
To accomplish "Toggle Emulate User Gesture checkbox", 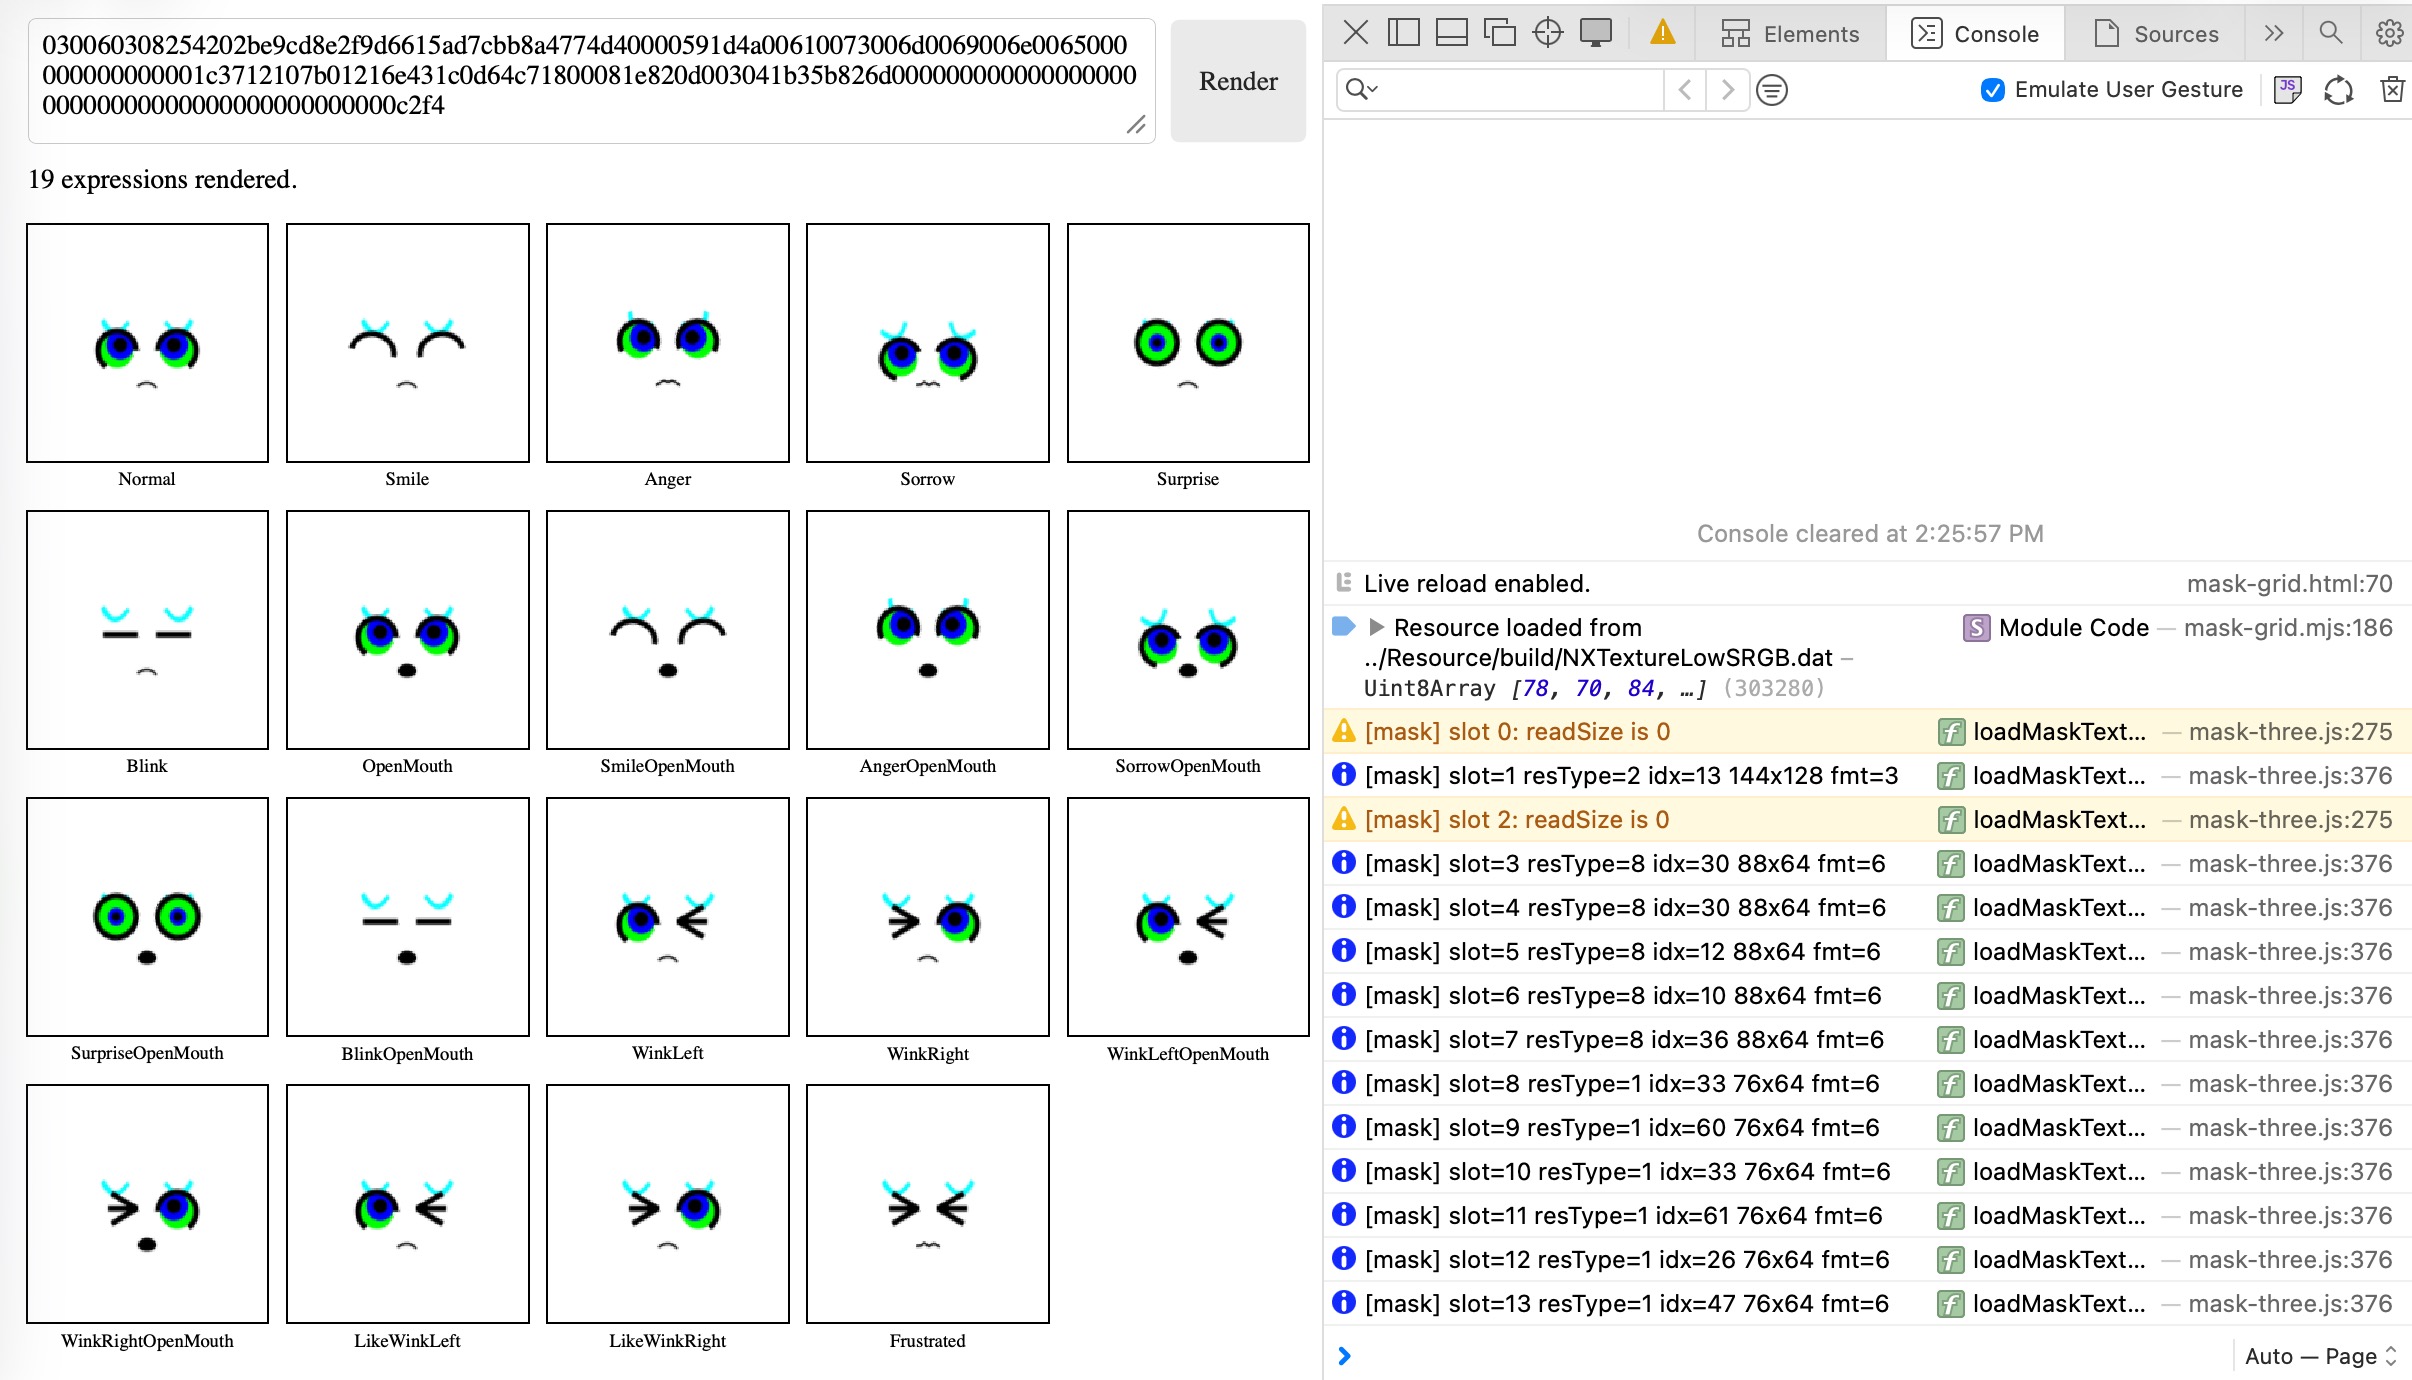I will pyautogui.click(x=1992, y=90).
